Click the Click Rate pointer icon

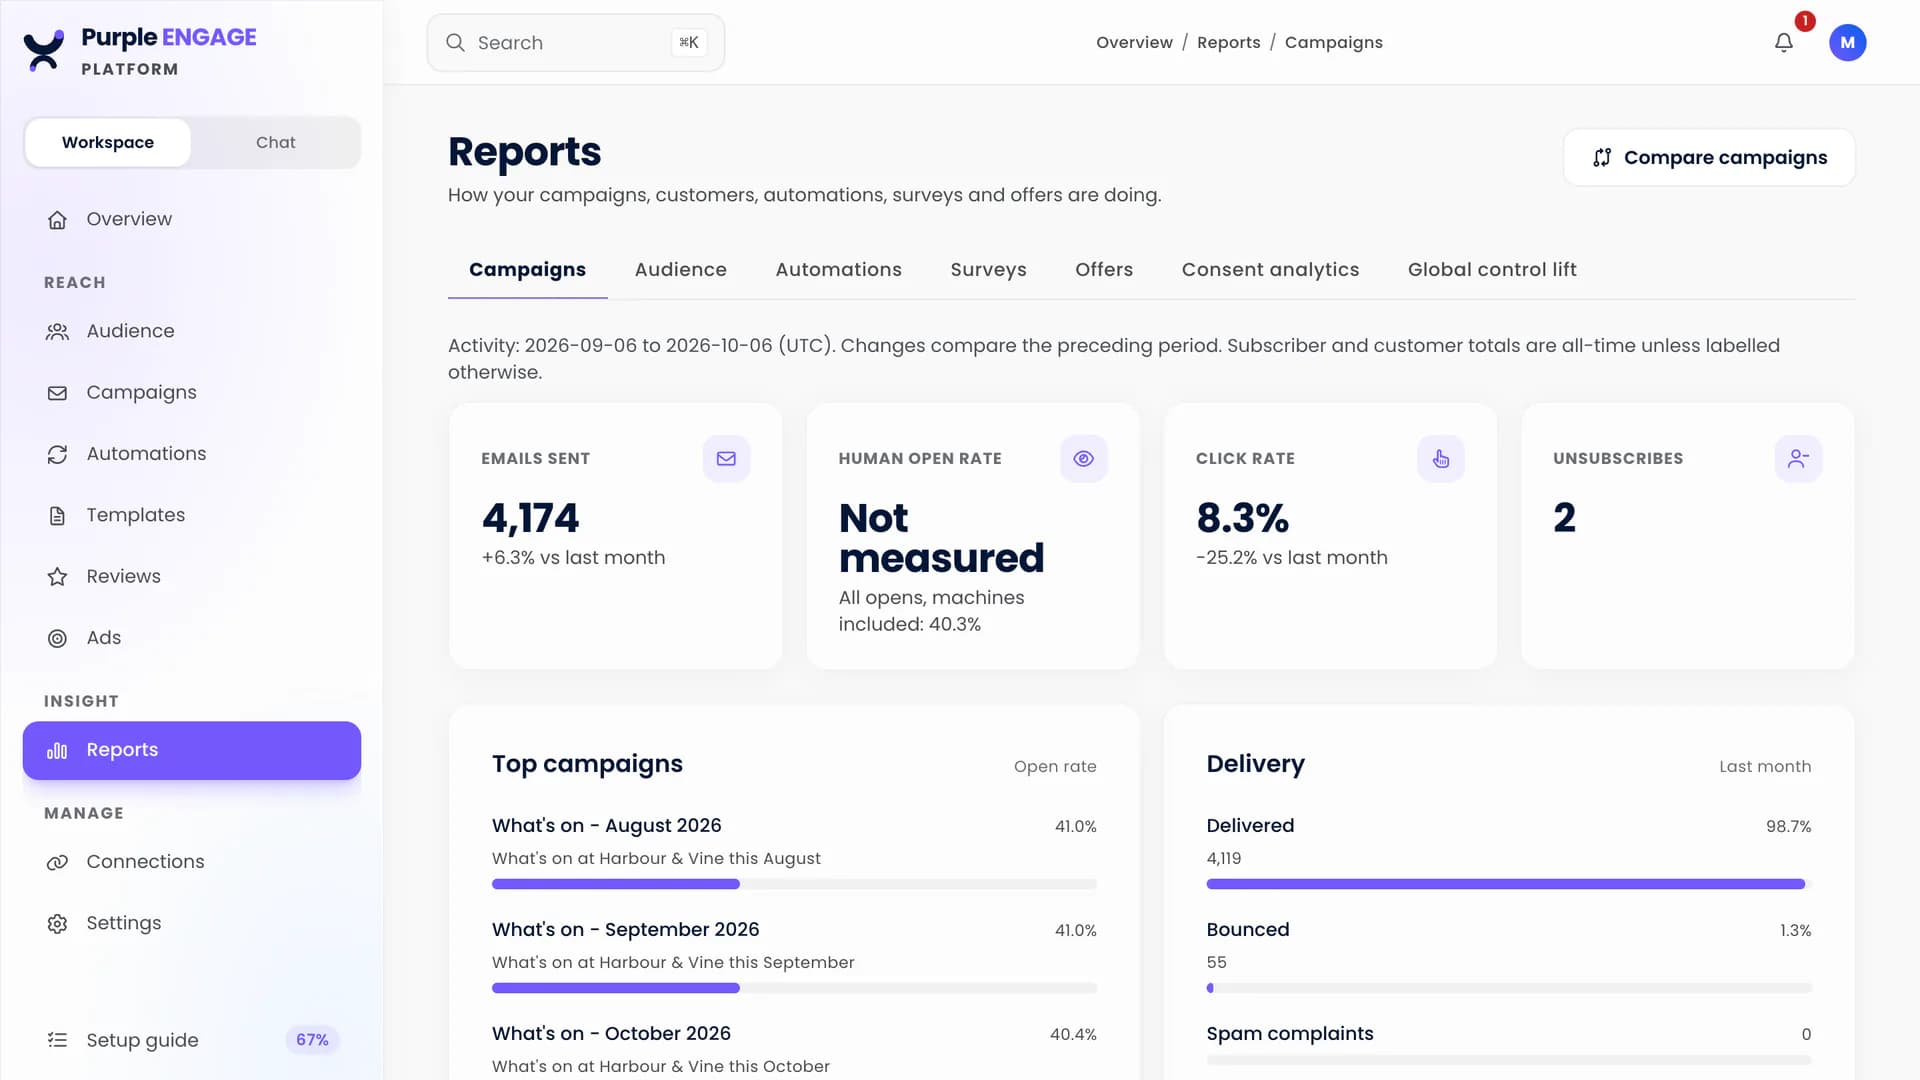coord(1441,458)
